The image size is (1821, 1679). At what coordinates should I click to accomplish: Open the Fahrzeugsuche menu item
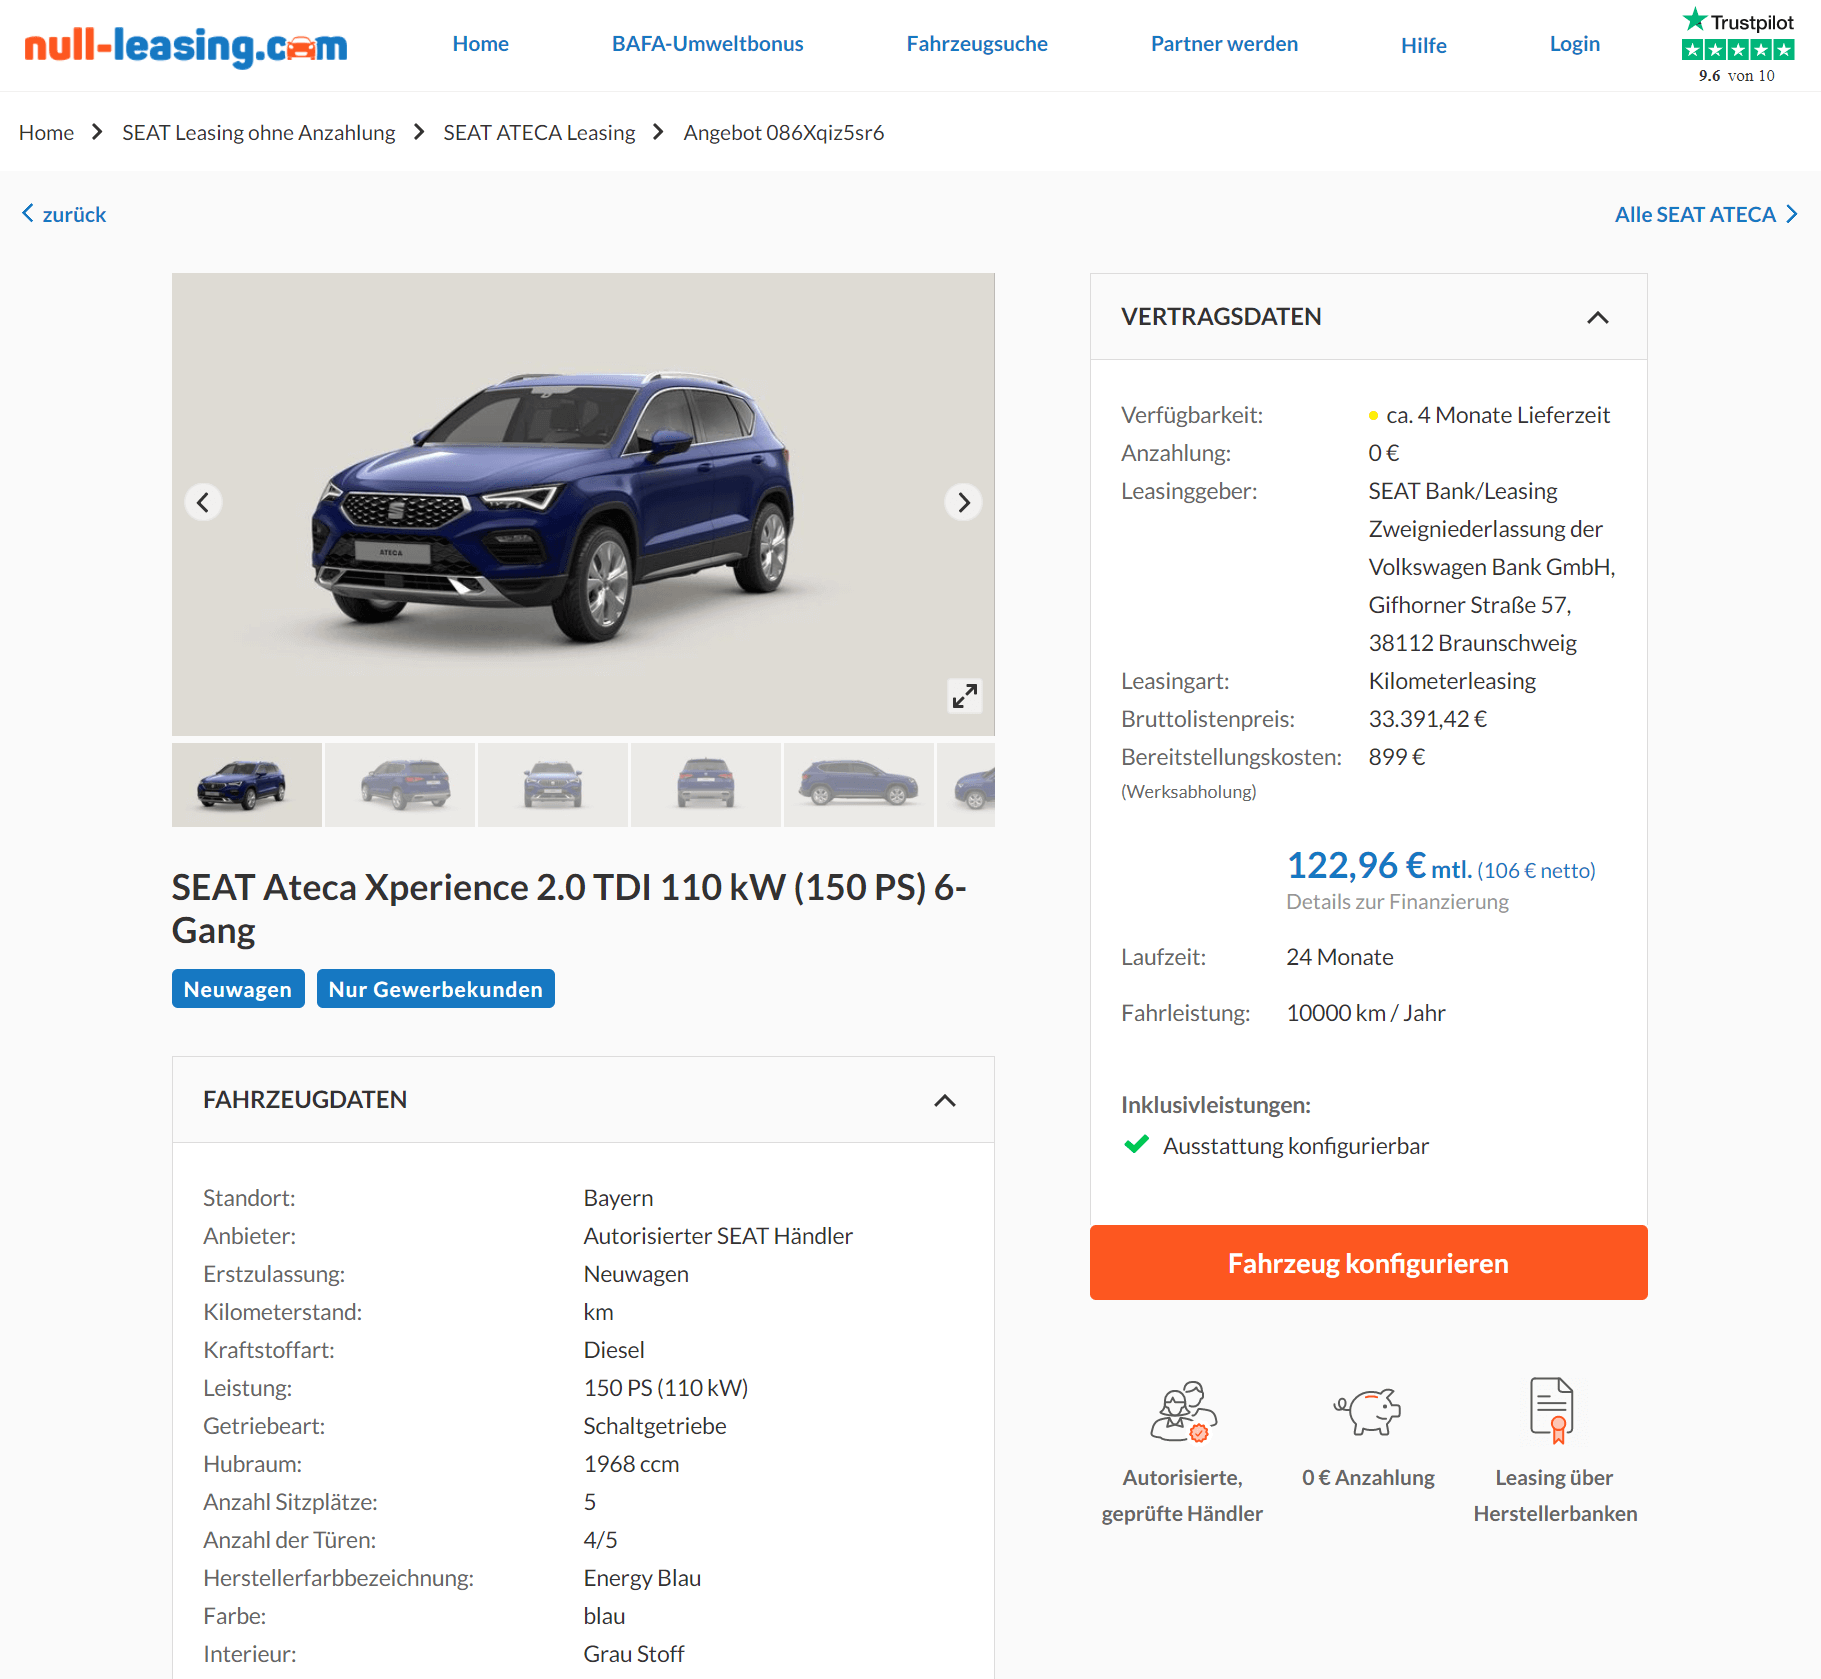pyautogui.click(x=977, y=44)
